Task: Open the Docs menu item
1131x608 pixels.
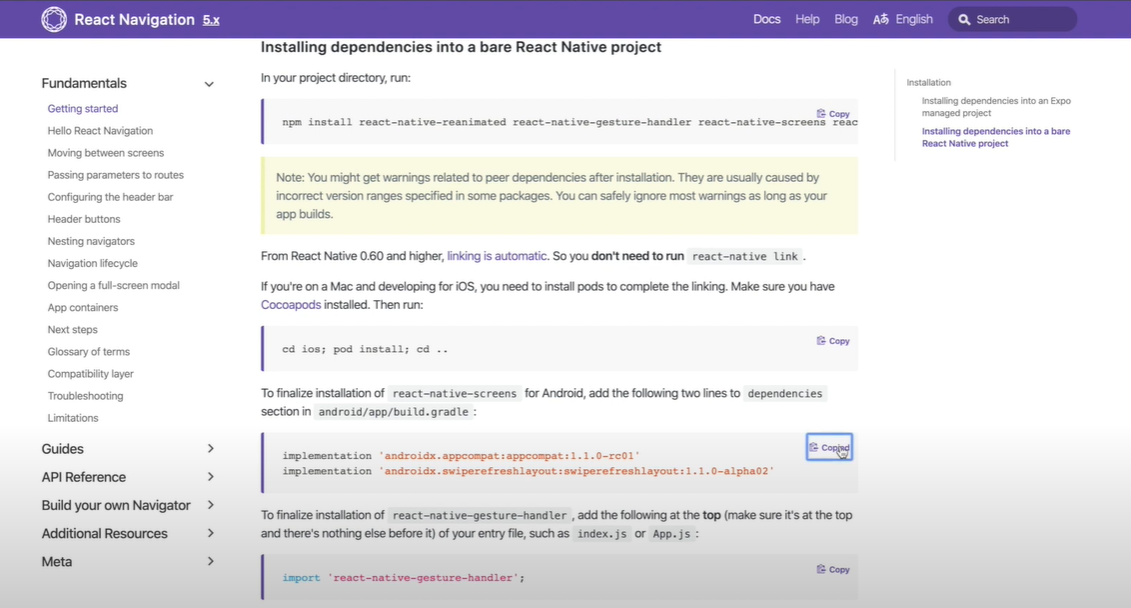Action: coord(766,18)
